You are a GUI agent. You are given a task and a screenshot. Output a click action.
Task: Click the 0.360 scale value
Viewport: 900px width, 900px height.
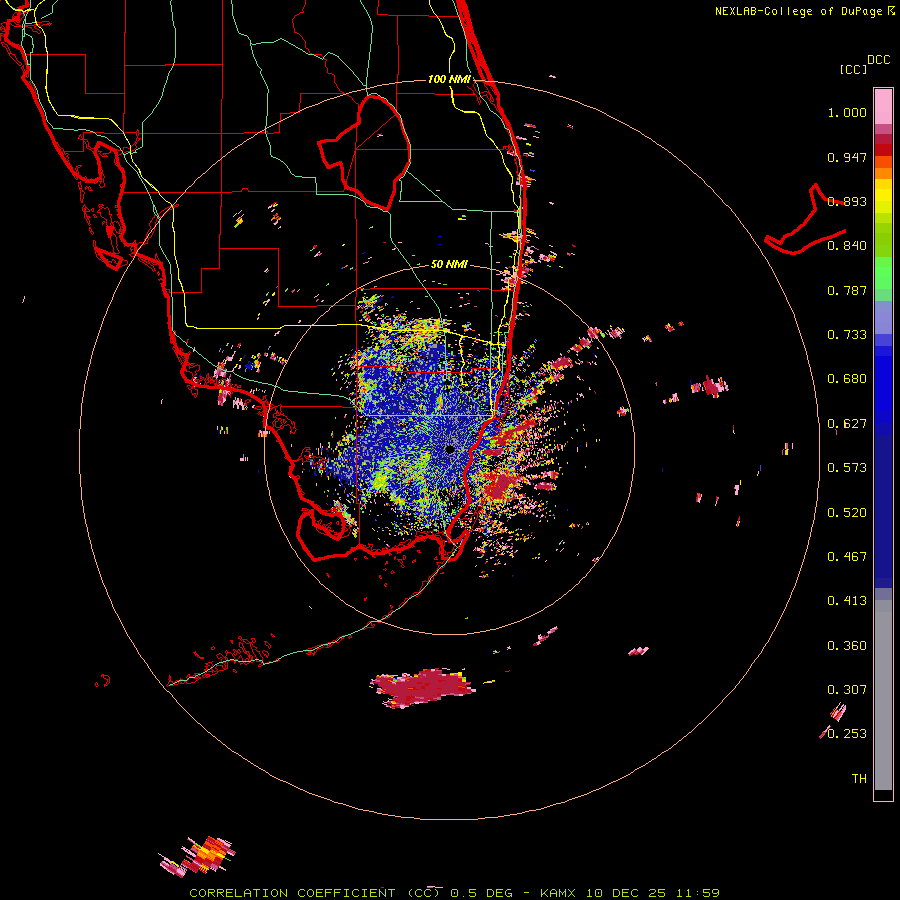(x=847, y=646)
